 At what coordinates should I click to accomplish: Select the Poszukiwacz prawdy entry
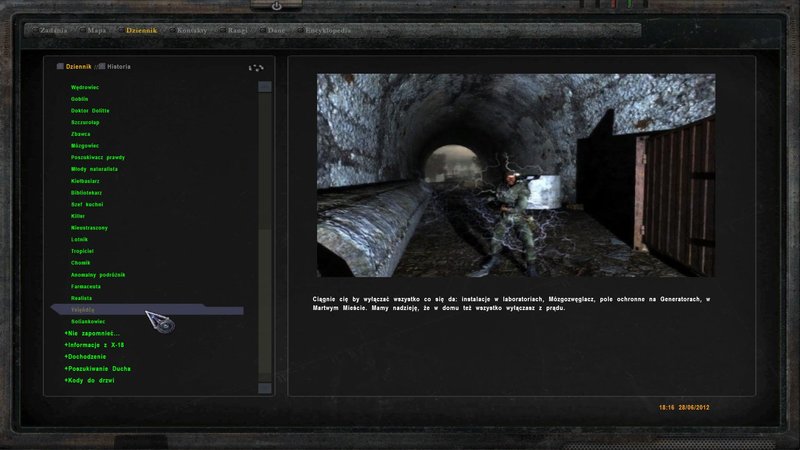[x=97, y=158]
